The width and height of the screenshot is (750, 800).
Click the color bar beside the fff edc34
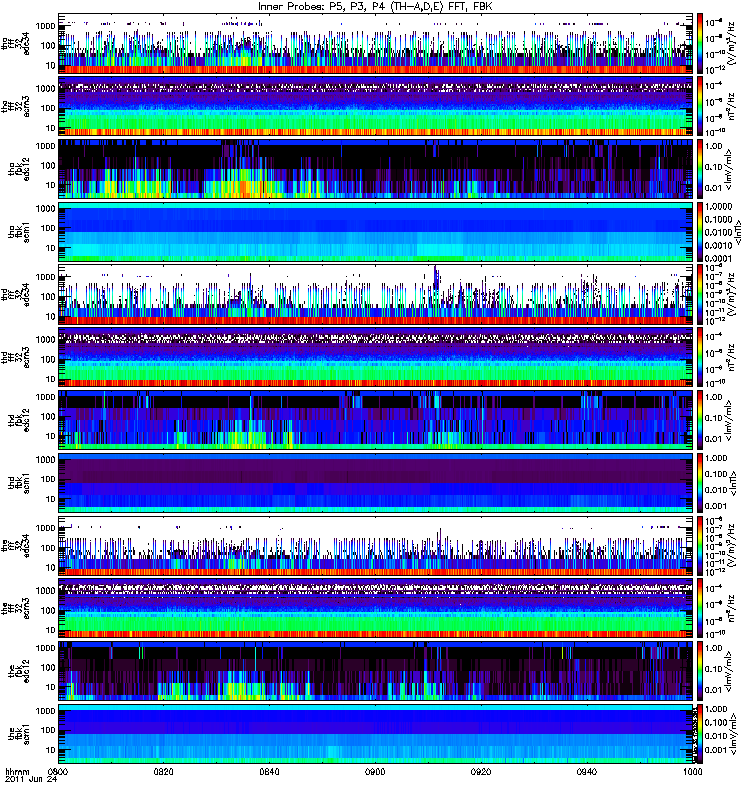pyautogui.click(x=700, y=546)
